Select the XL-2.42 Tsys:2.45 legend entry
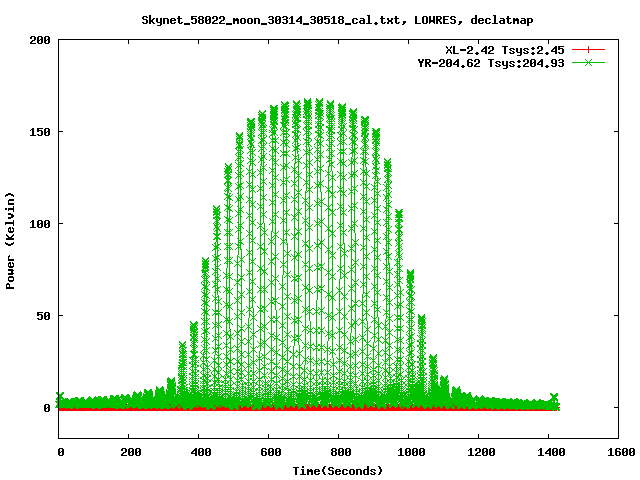Image resolution: width=640 pixels, height=480 pixels. coord(504,50)
